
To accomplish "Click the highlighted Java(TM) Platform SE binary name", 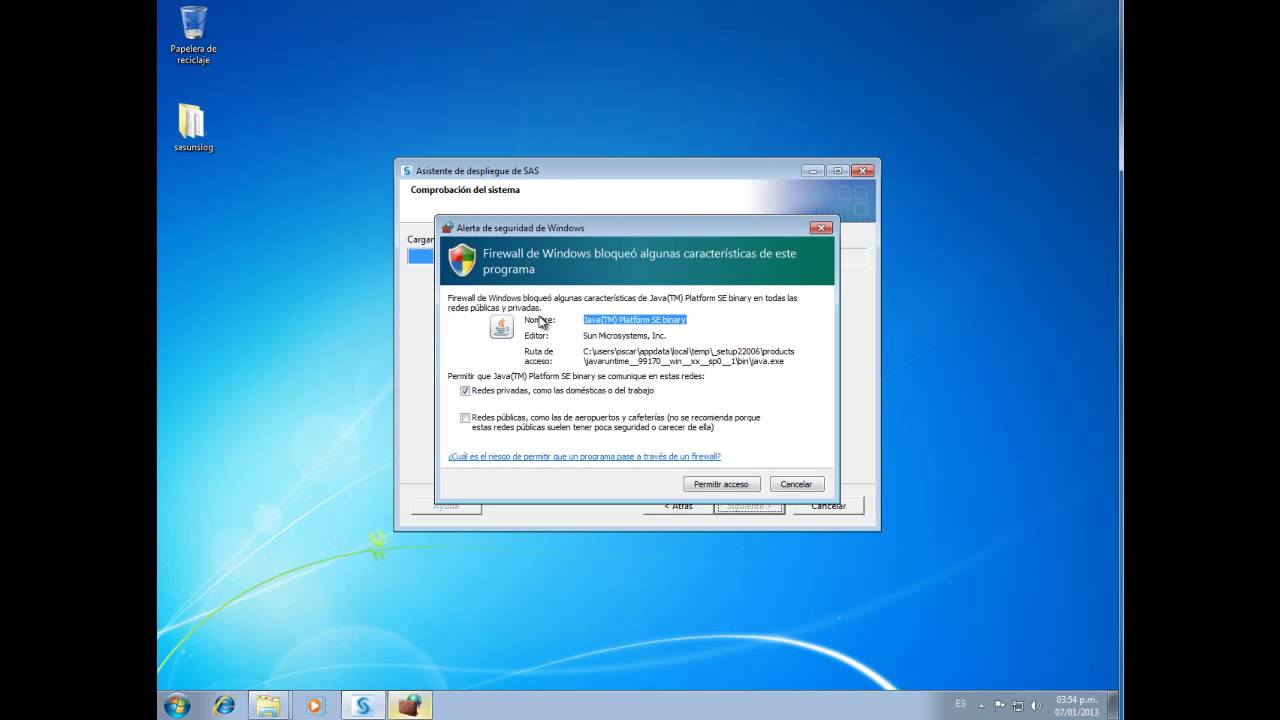I will 635,319.
